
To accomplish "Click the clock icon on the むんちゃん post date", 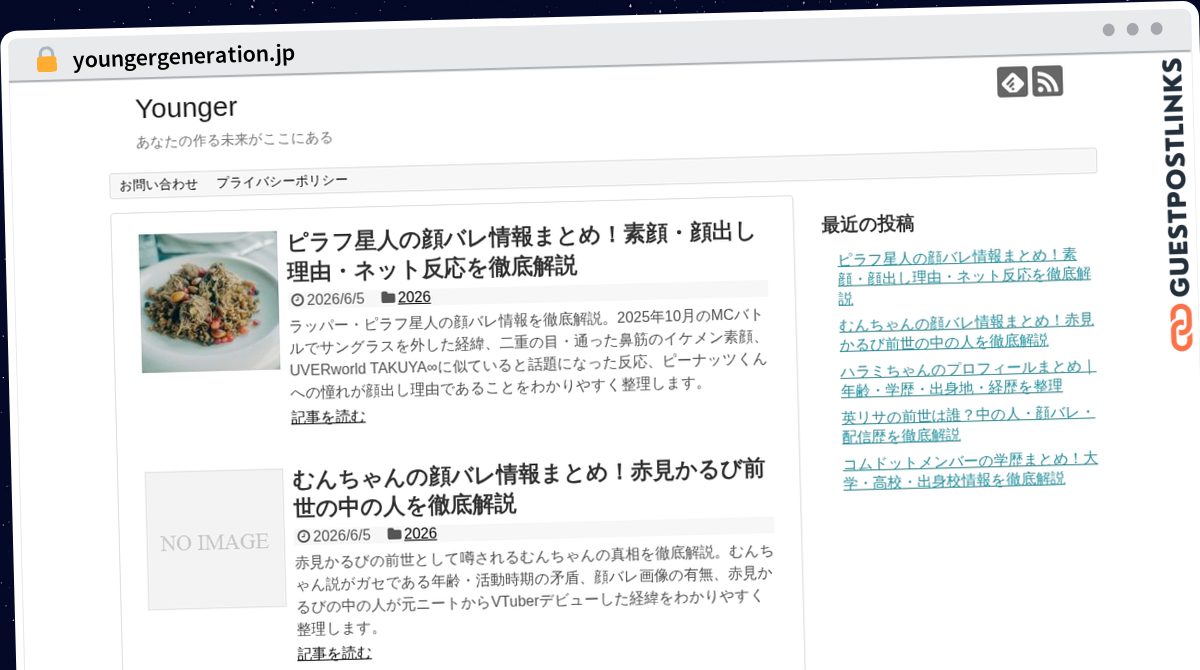I will pyautogui.click(x=303, y=536).
